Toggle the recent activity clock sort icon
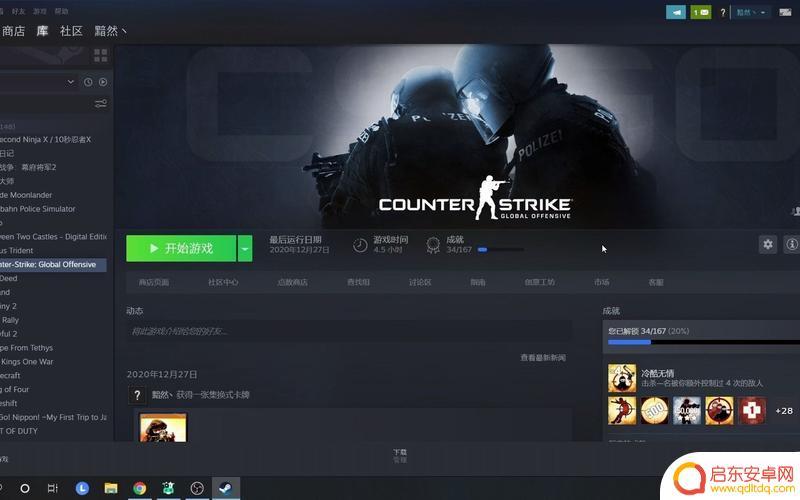800x500 pixels. (88, 82)
